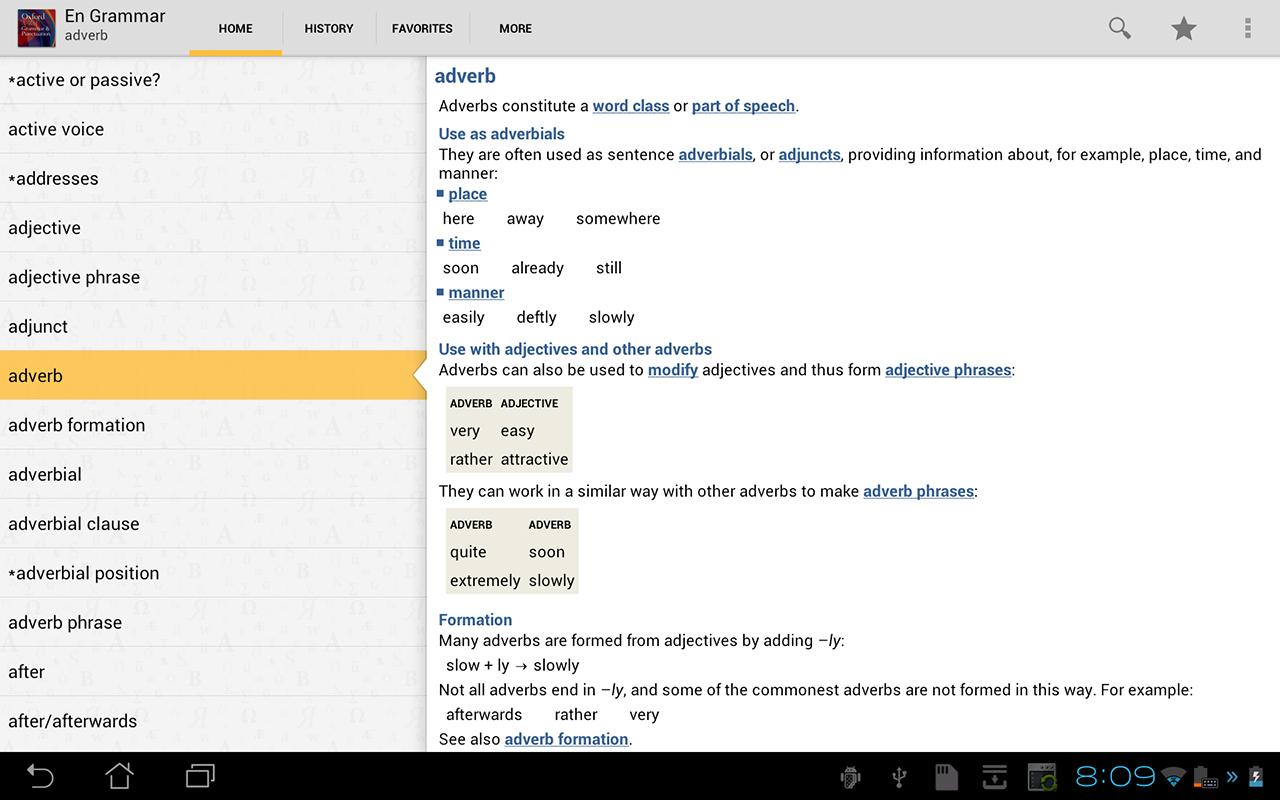Open the three-dot overflow menu
Image resolution: width=1280 pixels, height=800 pixels.
click(1247, 28)
